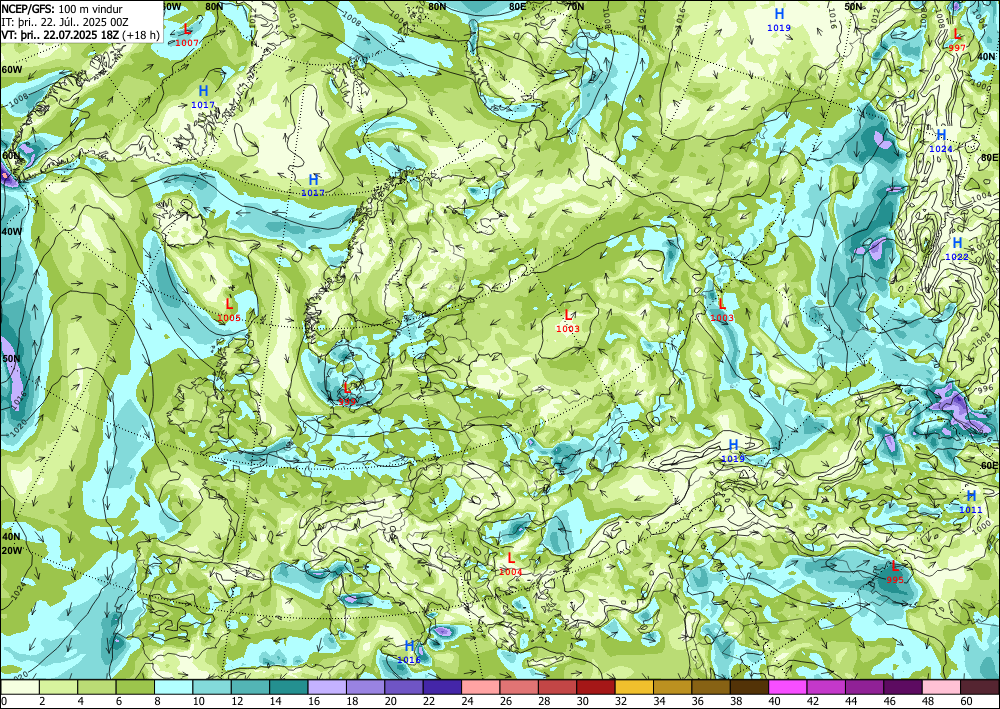1000x709 pixels.
Task: Click the high pressure marker labeled 1022
Action: tap(957, 249)
